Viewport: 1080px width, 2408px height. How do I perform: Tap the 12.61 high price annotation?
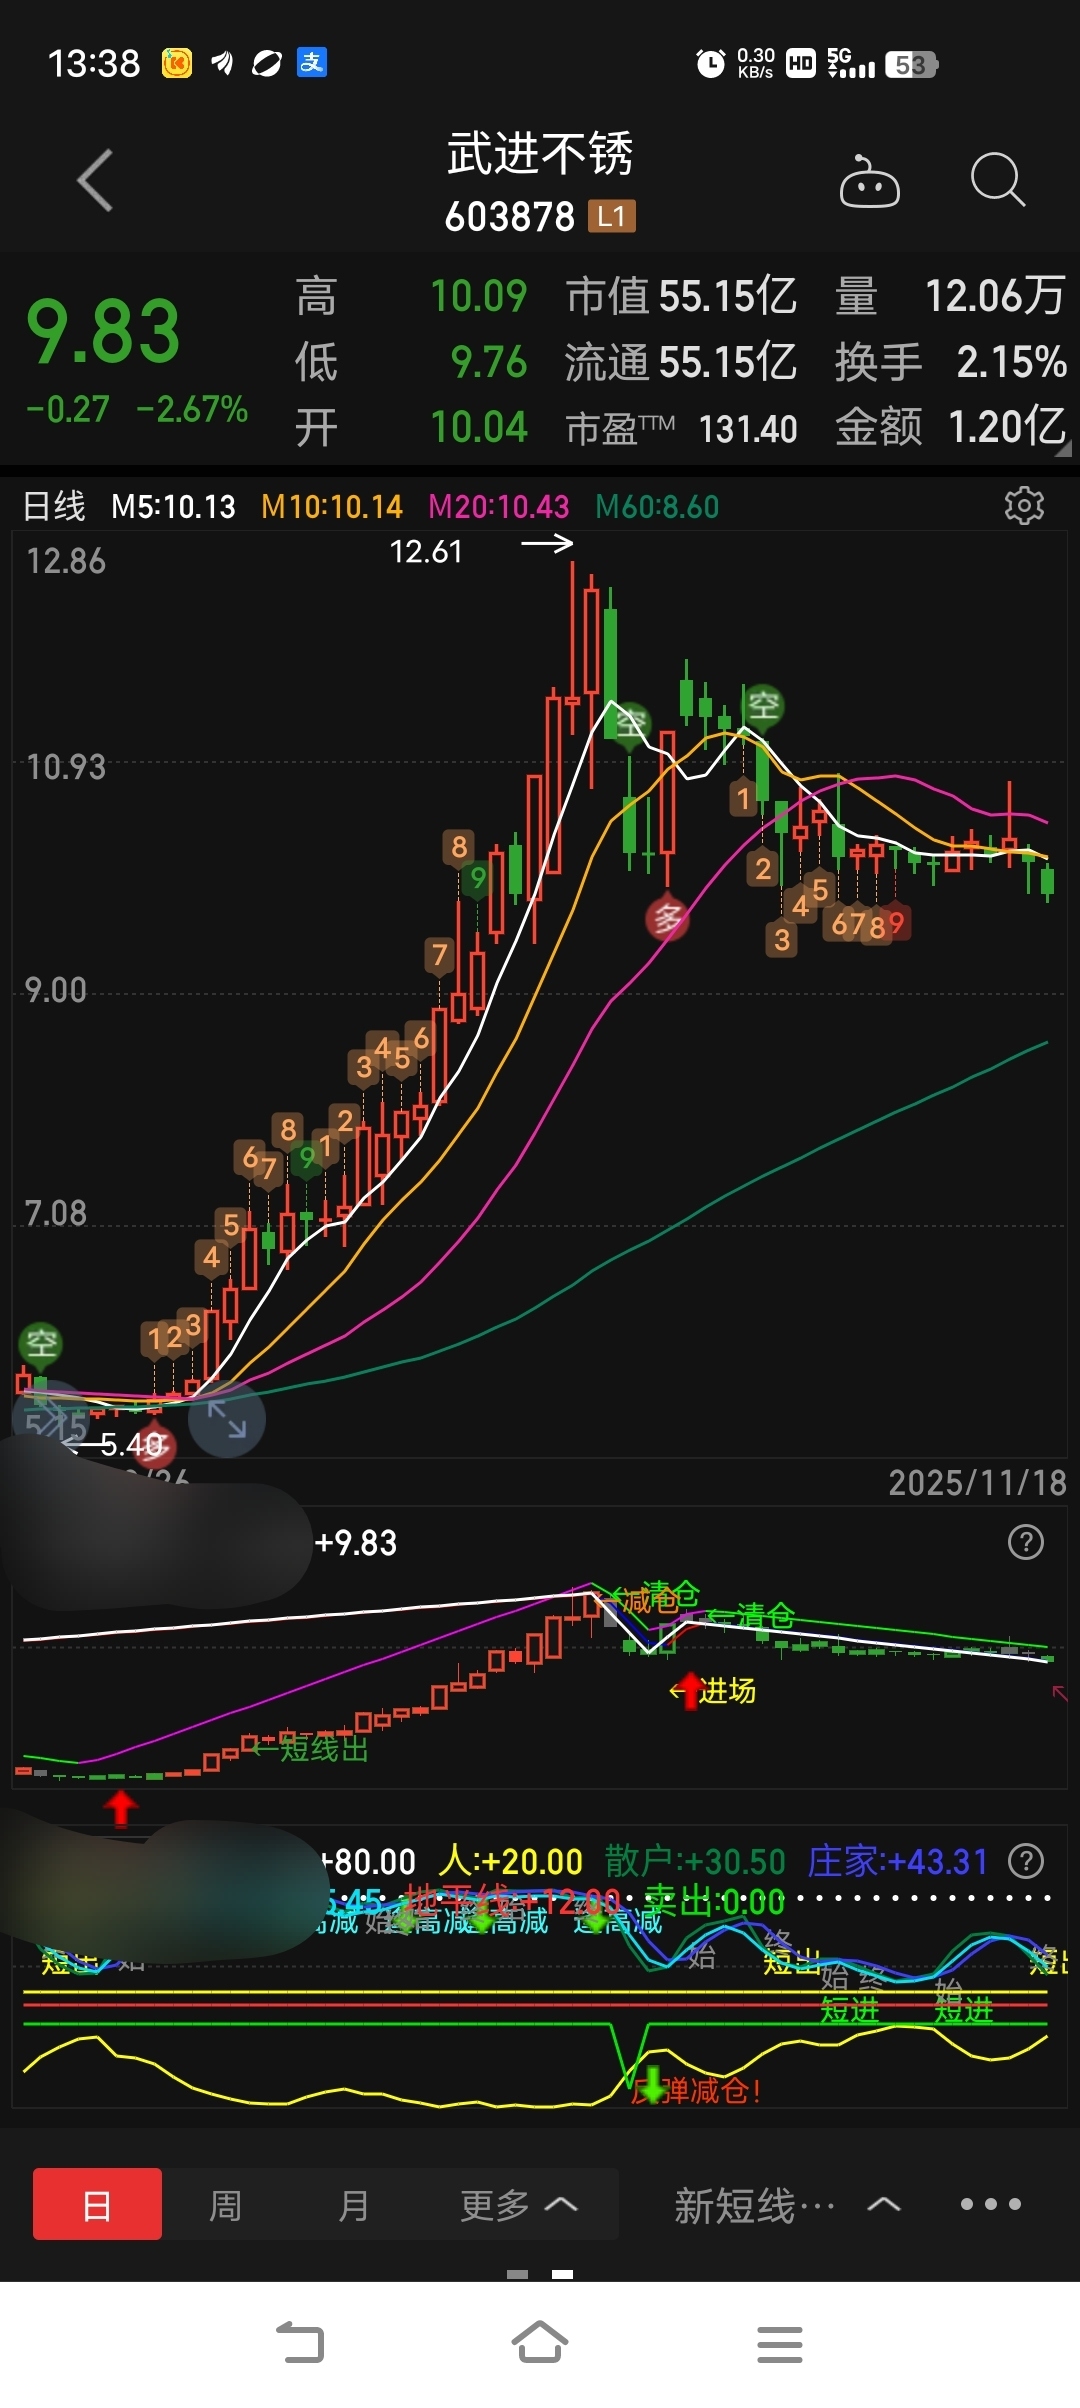(426, 551)
